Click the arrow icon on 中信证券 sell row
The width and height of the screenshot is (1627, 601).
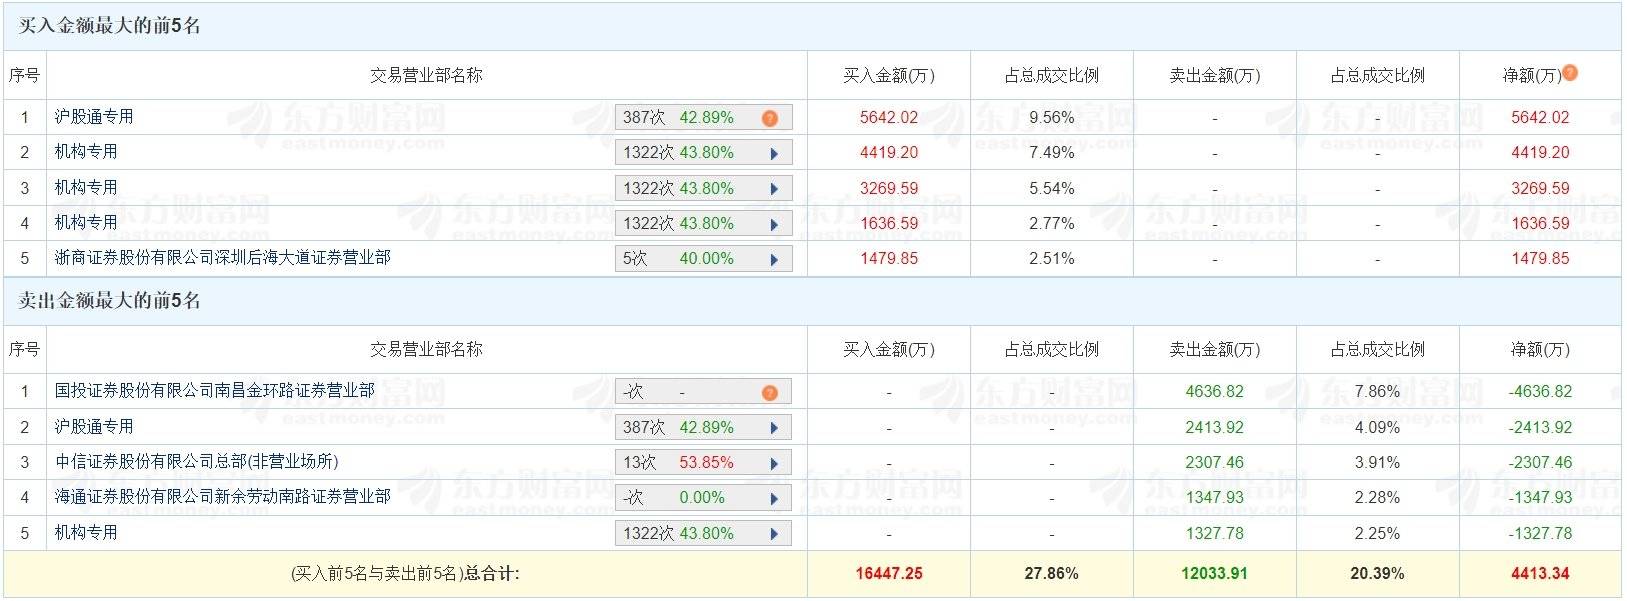(774, 462)
